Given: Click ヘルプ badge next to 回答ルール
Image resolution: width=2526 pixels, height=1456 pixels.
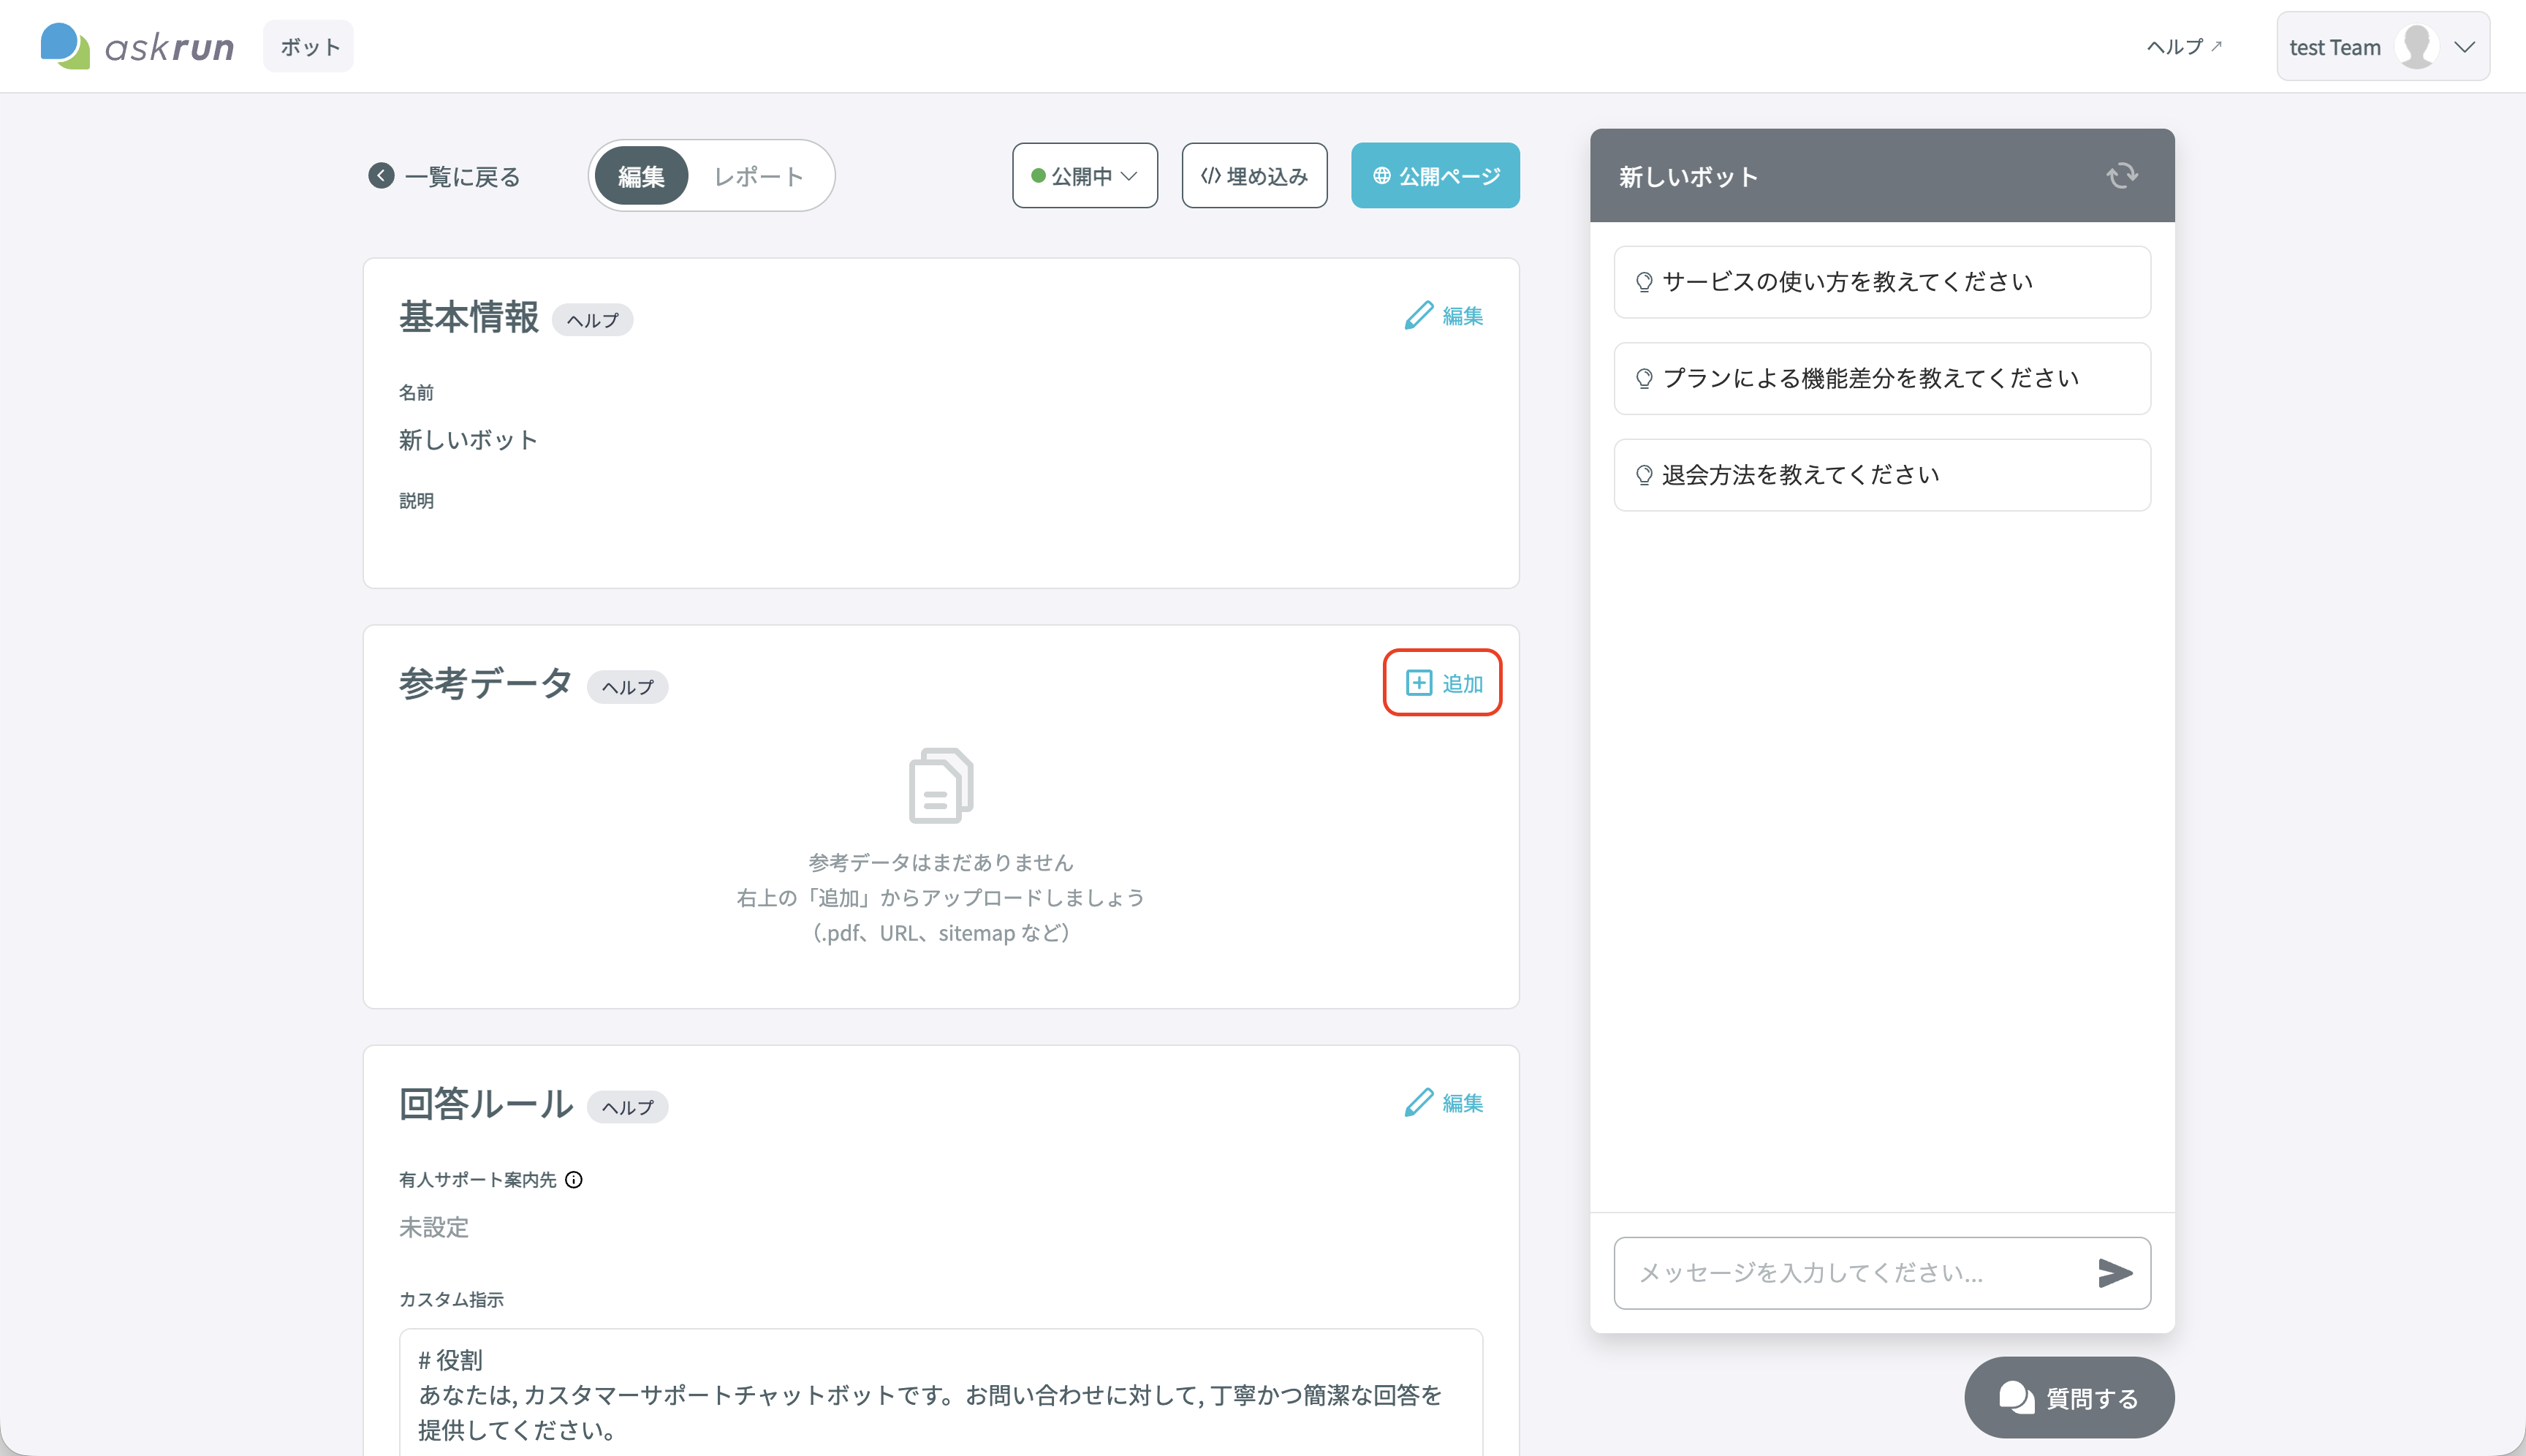Looking at the screenshot, I should (x=627, y=1107).
